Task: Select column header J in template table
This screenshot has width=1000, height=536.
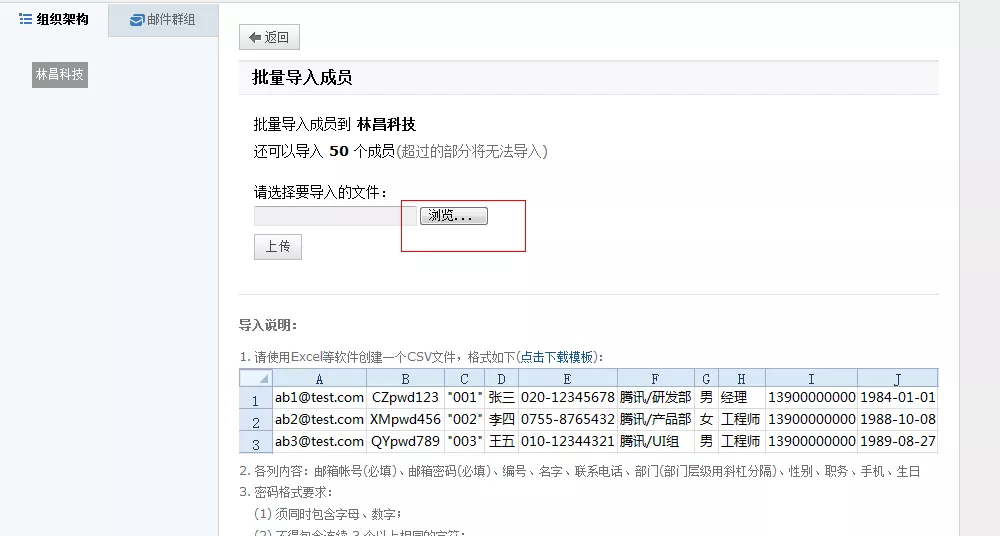Action: 897,378
